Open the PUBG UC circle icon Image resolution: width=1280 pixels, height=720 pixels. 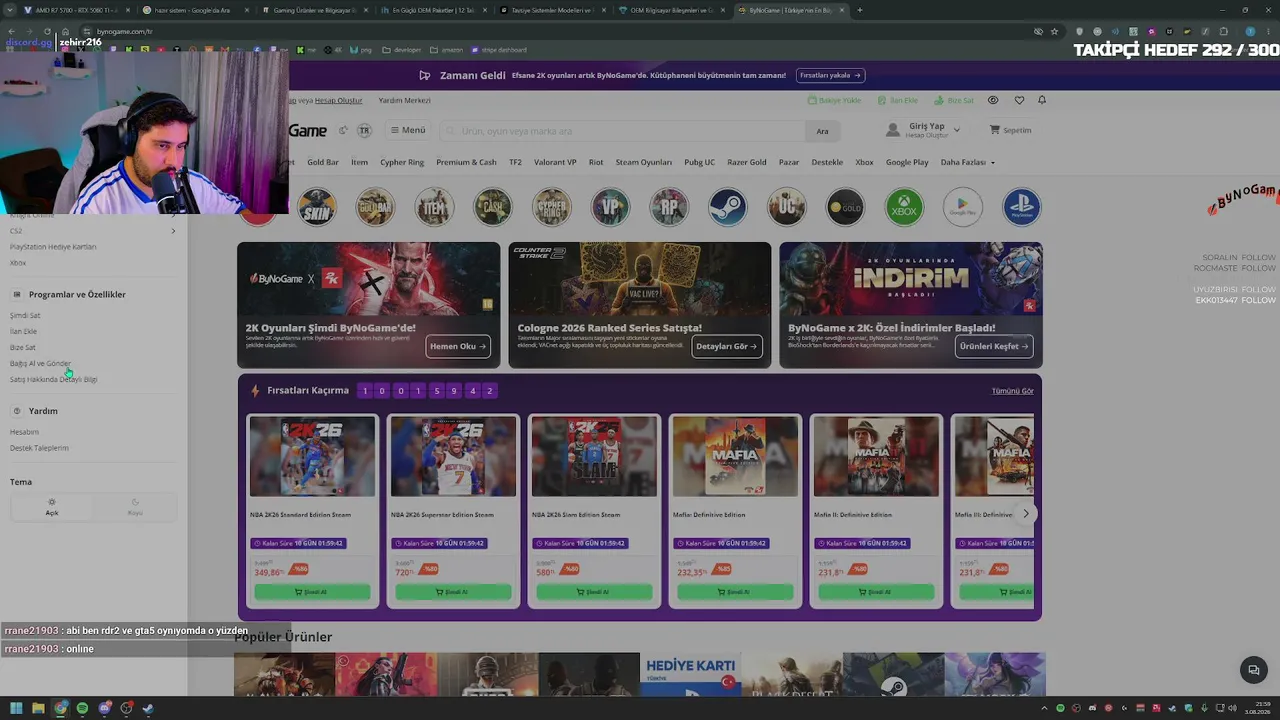786,207
